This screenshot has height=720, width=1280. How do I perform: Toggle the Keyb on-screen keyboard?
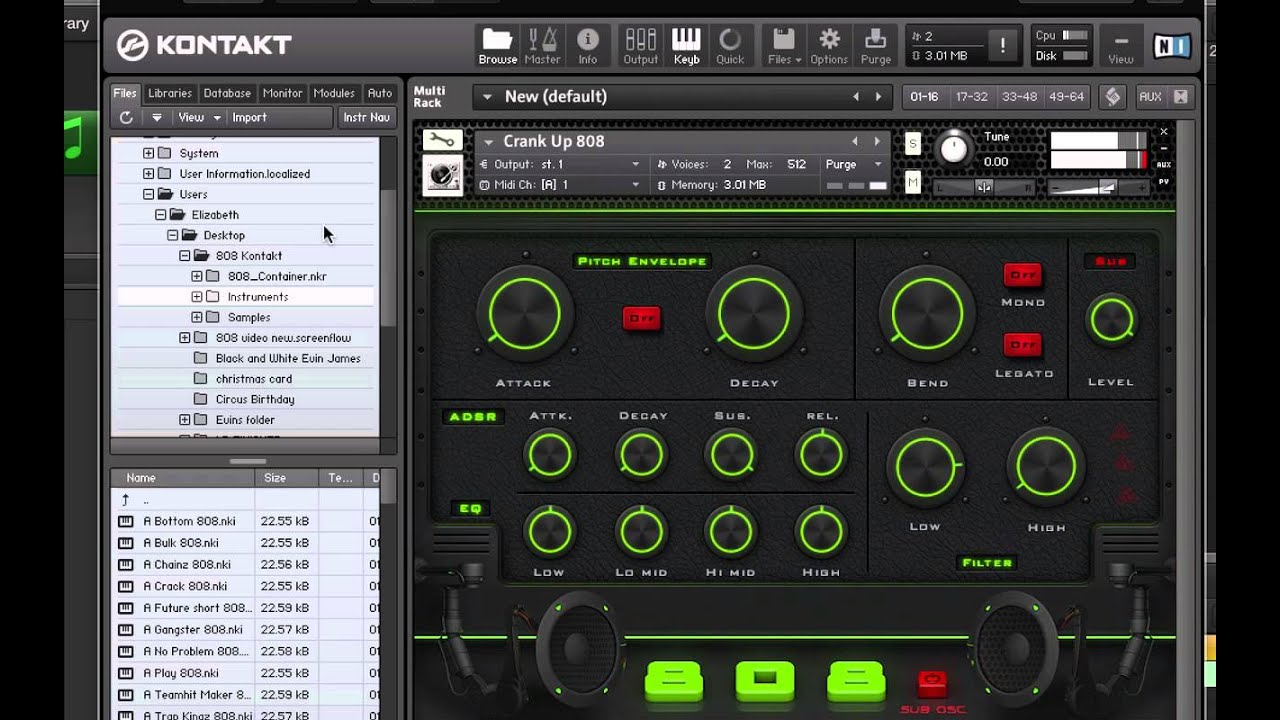tap(686, 46)
